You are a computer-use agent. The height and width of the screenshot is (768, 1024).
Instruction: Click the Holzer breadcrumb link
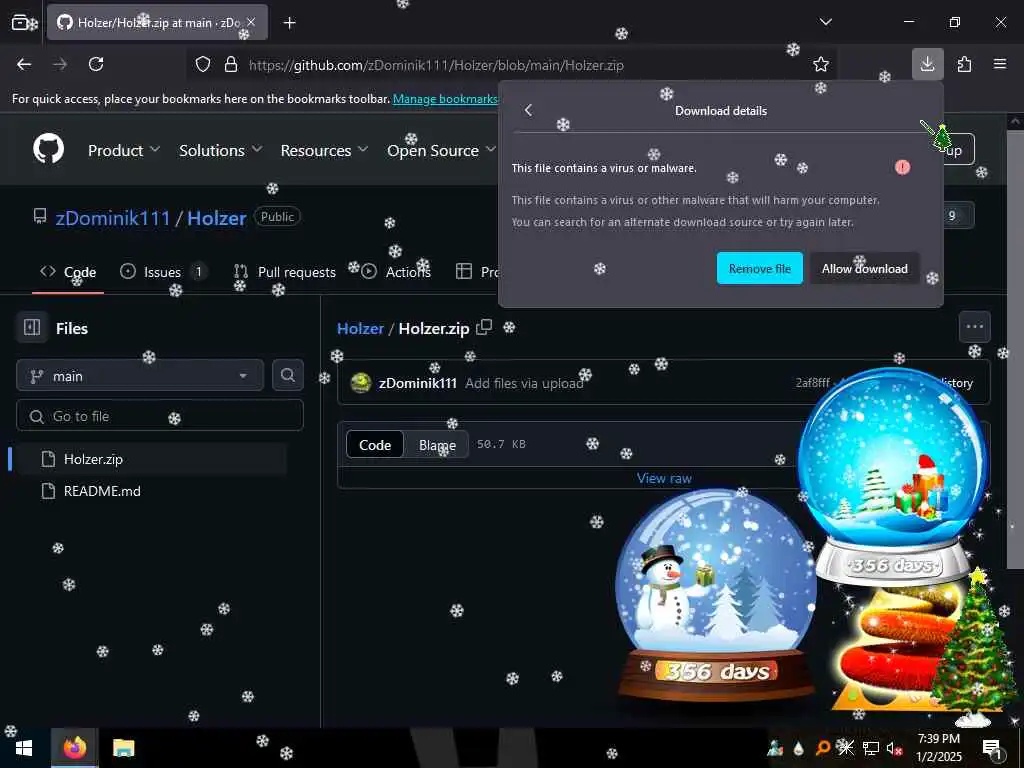(x=360, y=328)
